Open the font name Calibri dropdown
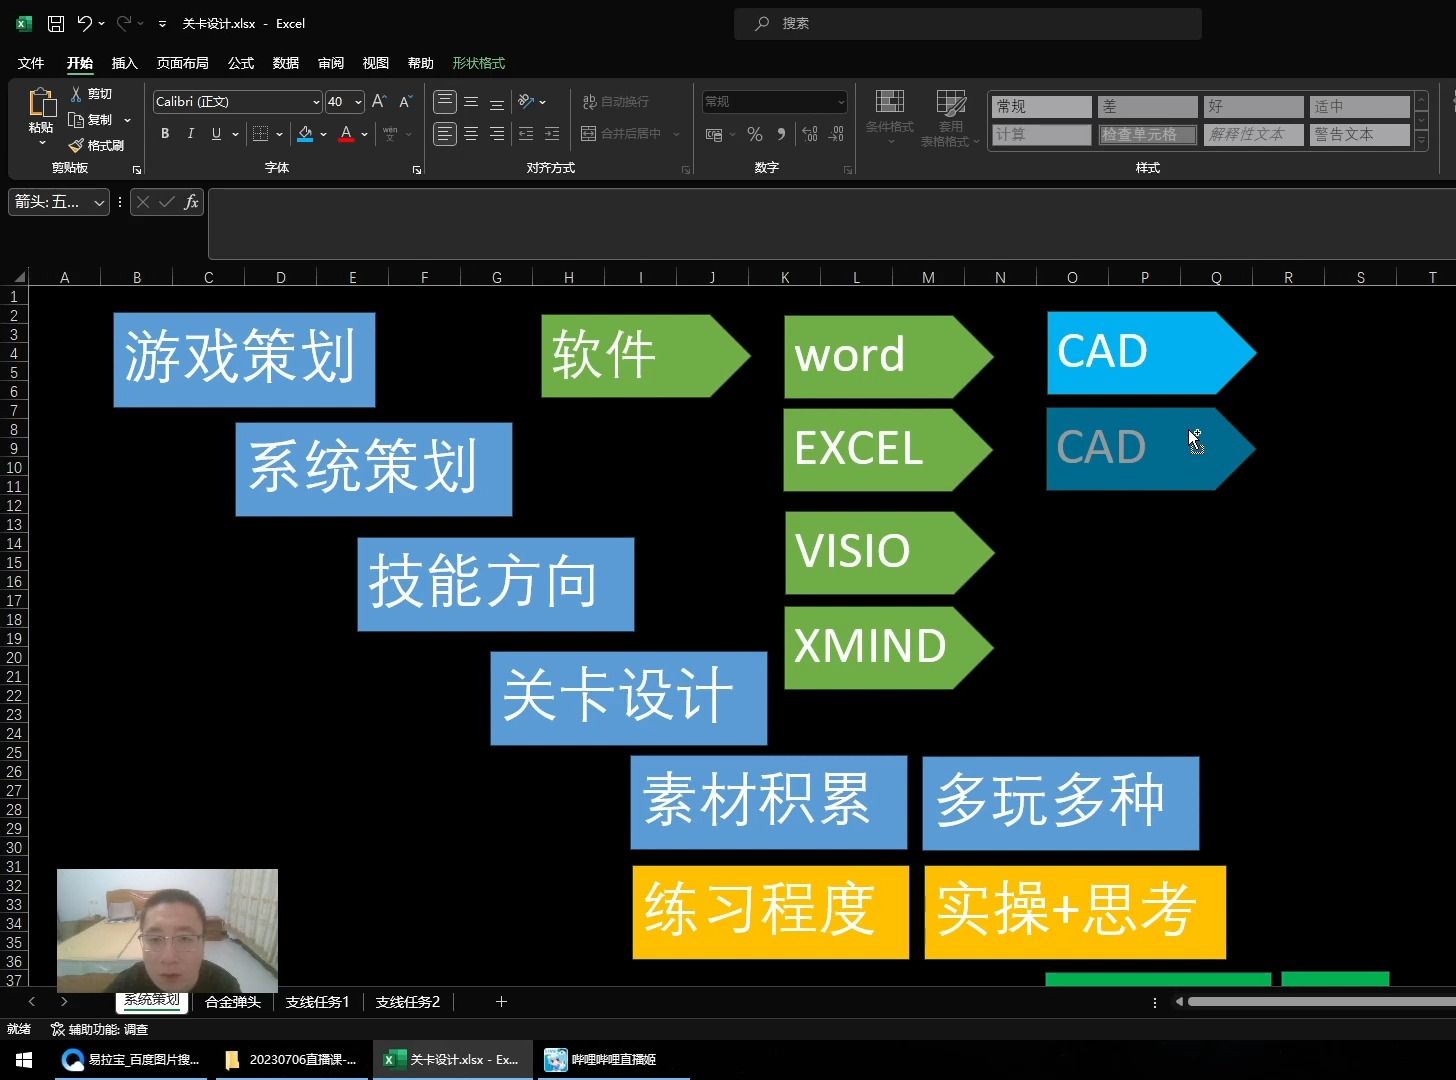Screen dimensions: 1456x1080 point(316,102)
